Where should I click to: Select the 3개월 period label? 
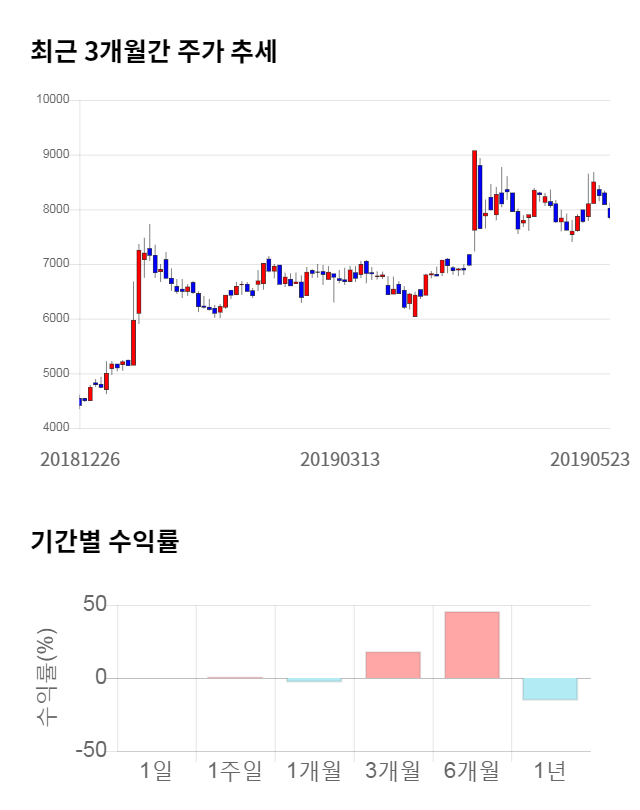pos(393,771)
